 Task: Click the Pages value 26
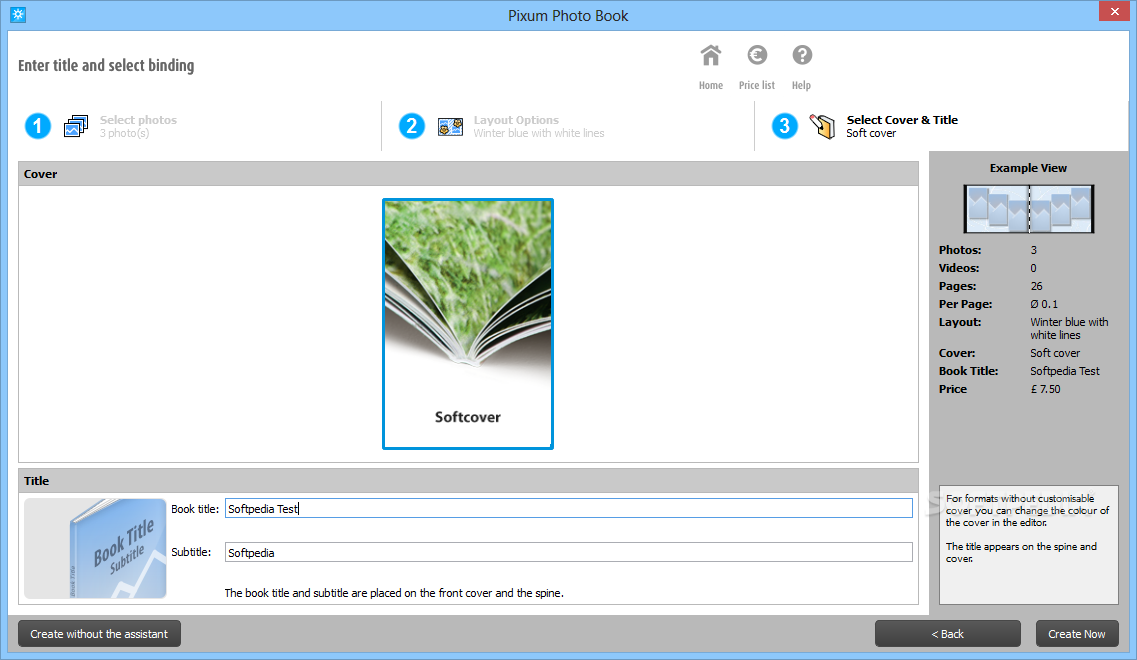point(1036,286)
